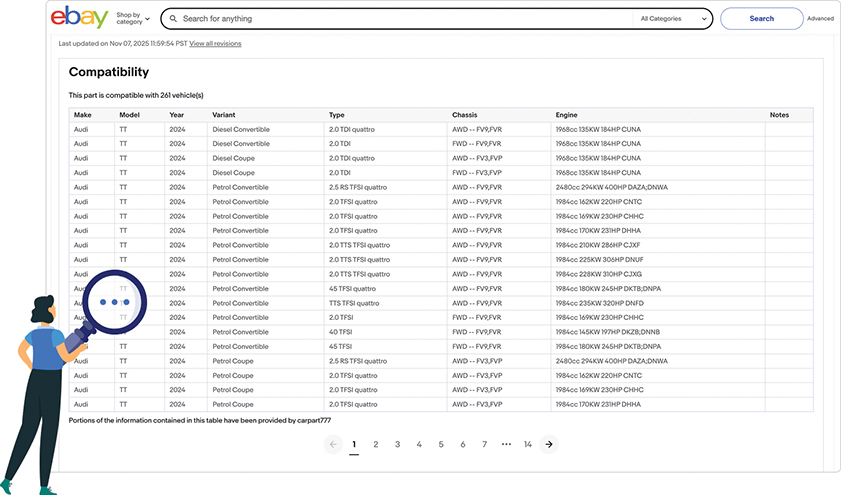This screenshot has height=495, width=841.
Task: Open the Advanced search link
Action: point(821,19)
